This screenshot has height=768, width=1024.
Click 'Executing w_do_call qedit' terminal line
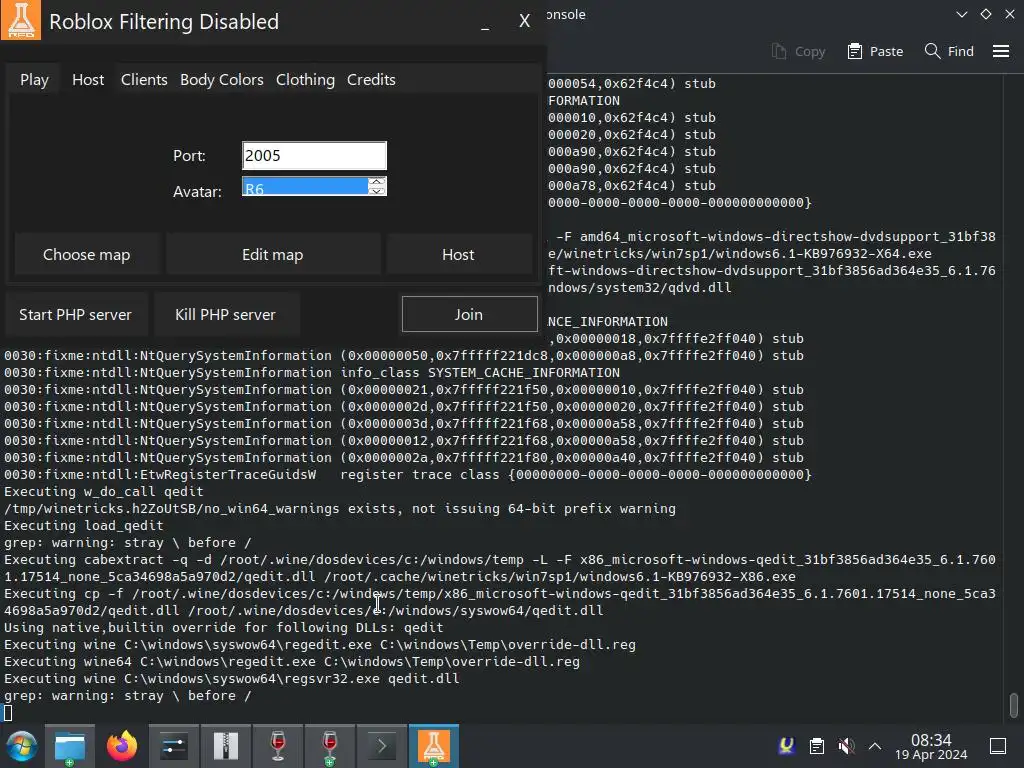click(x=104, y=491)
